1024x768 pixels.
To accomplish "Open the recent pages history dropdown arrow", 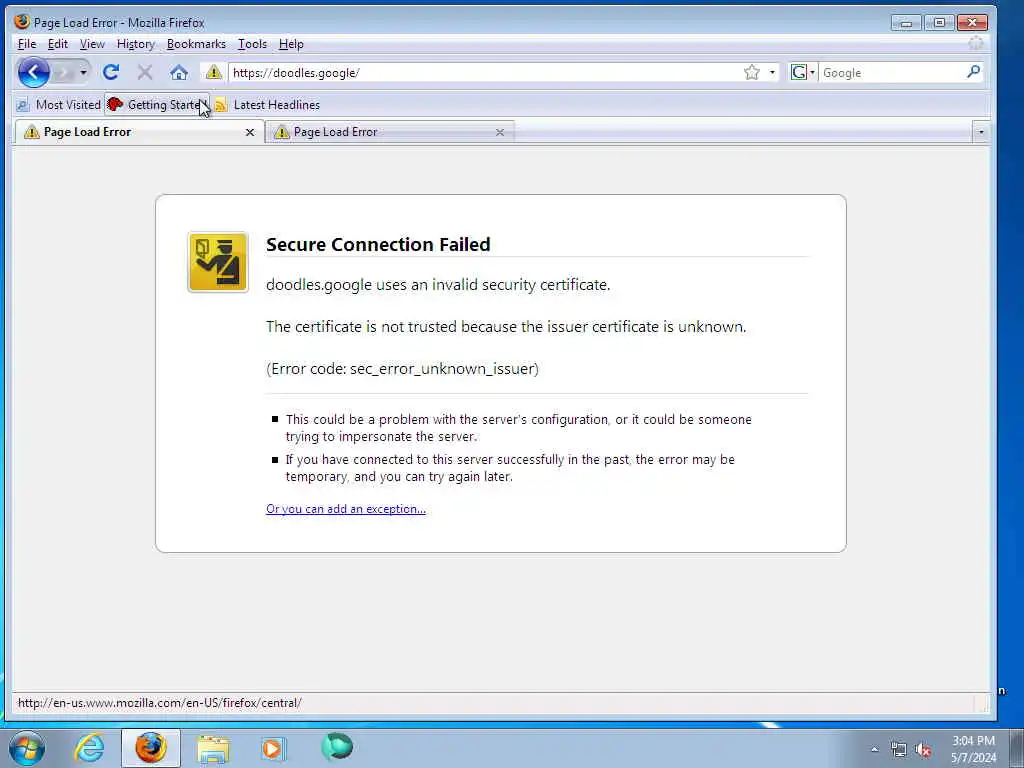I will [x=83, y=72].
